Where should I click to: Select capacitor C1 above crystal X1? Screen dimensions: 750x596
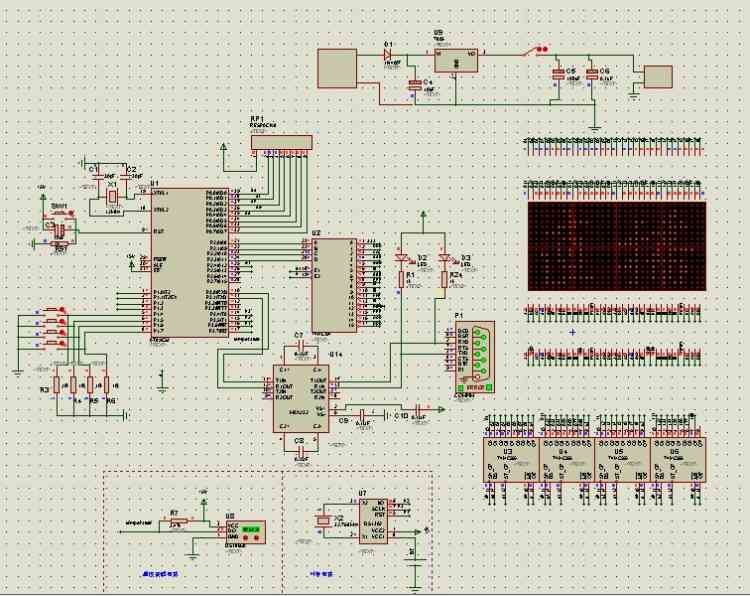click(x=98, y=176)
